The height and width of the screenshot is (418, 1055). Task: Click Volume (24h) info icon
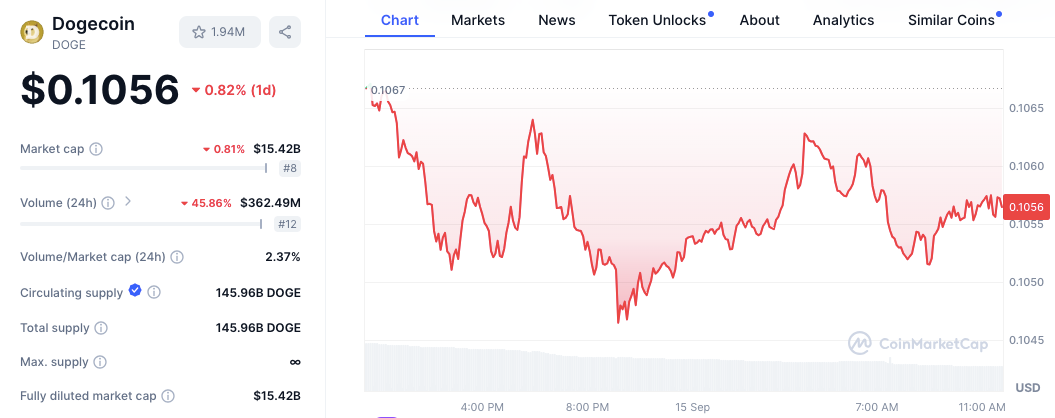(108, 203)
